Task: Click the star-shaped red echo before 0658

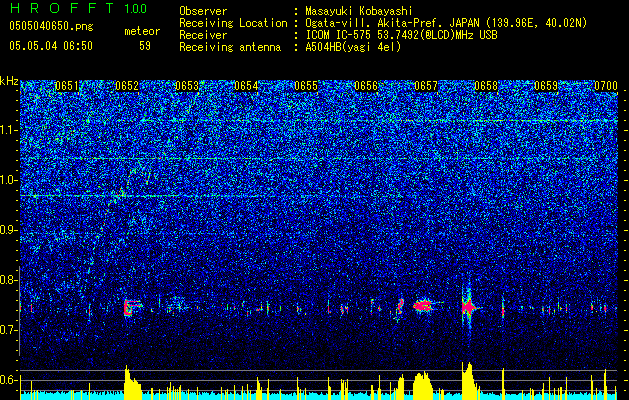Action: point(468,307)
